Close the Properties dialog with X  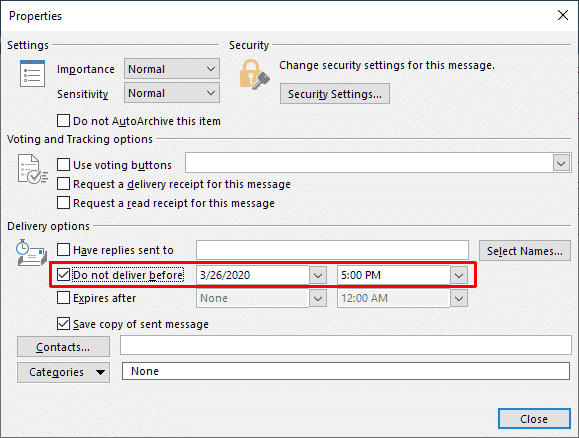coord(563,15)
